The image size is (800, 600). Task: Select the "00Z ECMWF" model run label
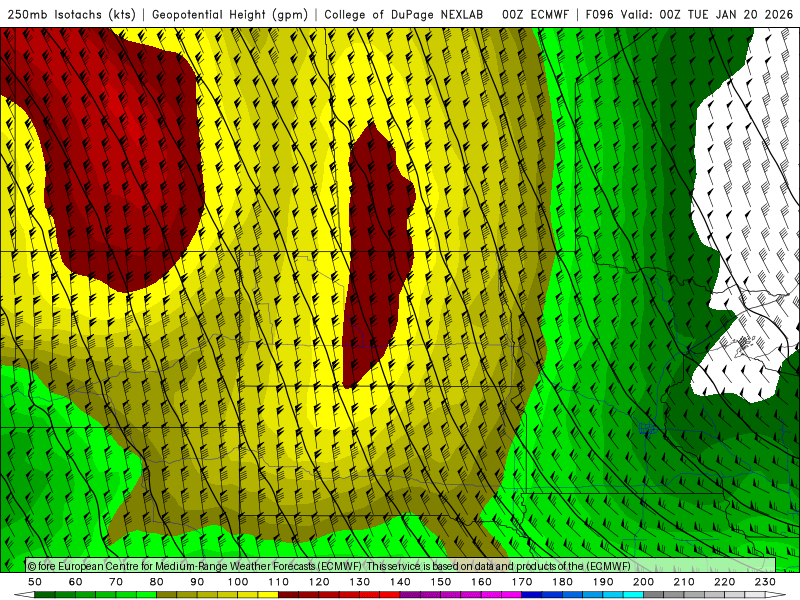(x=535, y=14)
